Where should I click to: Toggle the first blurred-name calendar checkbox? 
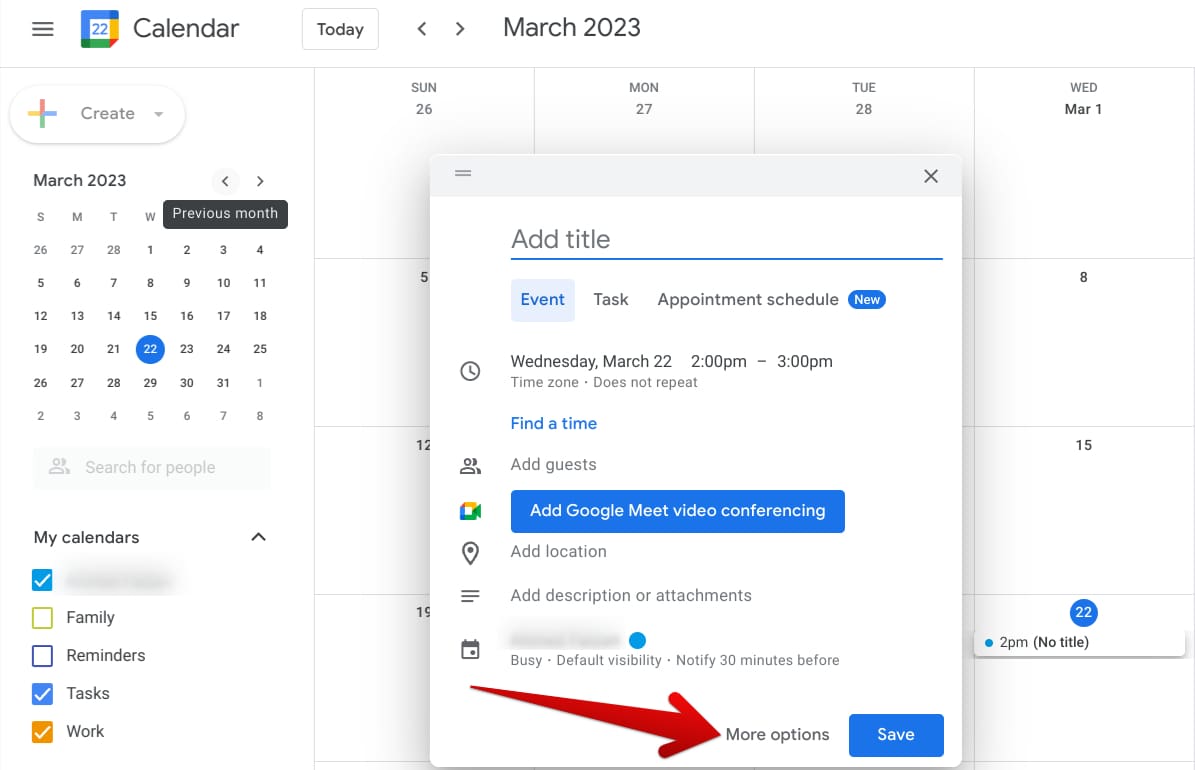coord(43,580)
